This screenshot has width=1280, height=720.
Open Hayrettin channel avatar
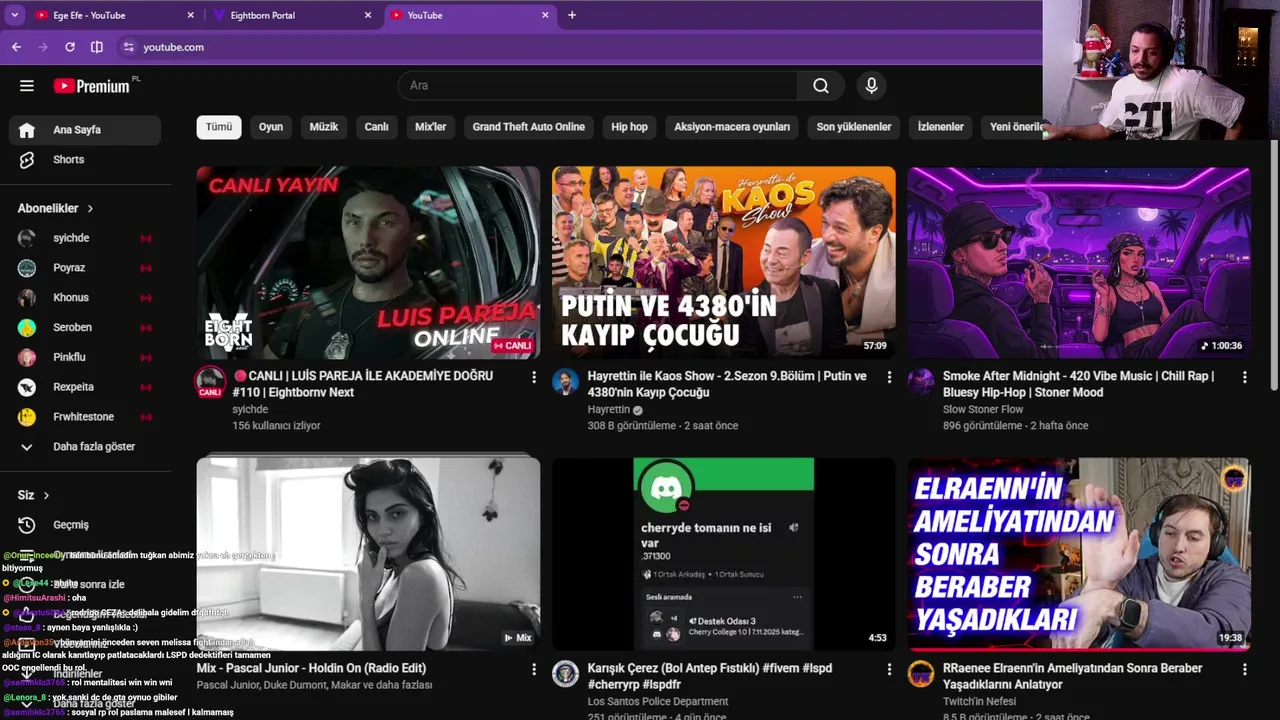coord(565,381)
